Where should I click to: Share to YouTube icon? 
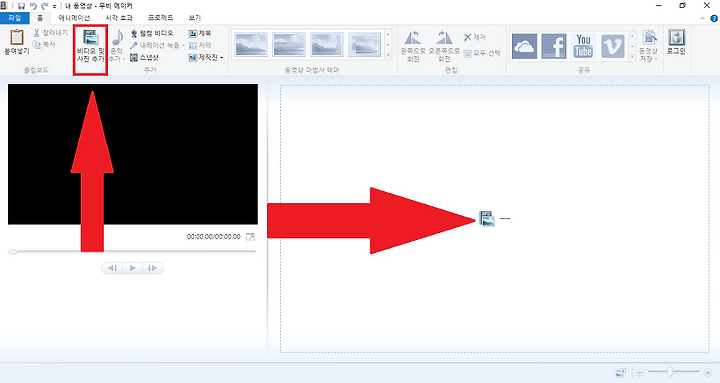click(583, 45)
